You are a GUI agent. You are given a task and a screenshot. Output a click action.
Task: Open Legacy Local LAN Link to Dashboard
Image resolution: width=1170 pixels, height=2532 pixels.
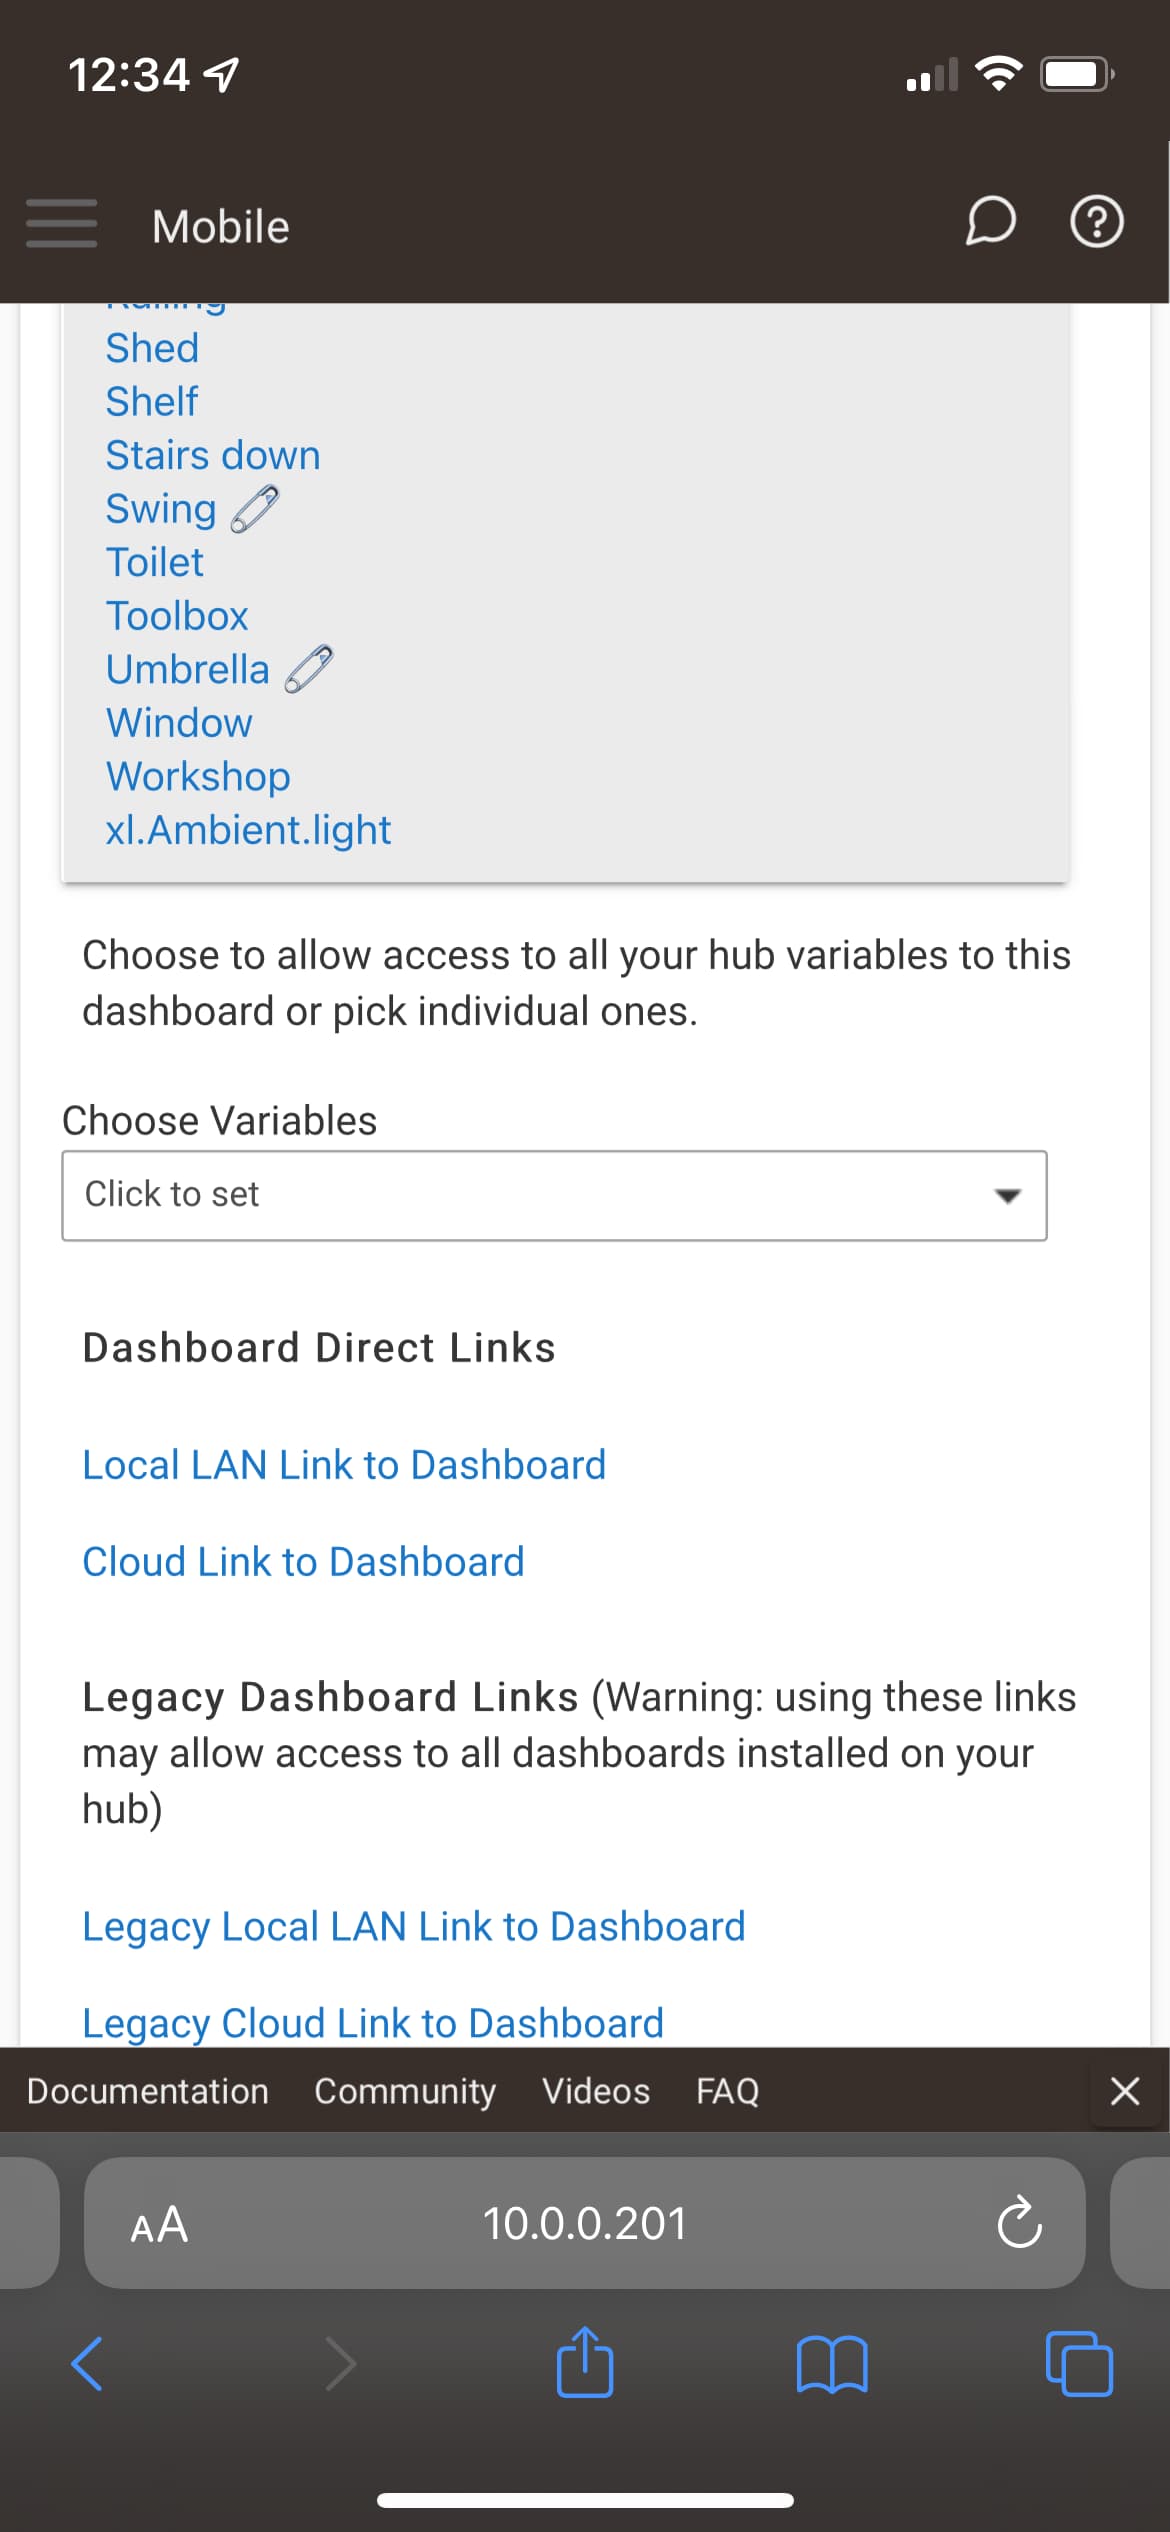[414, 1927]
